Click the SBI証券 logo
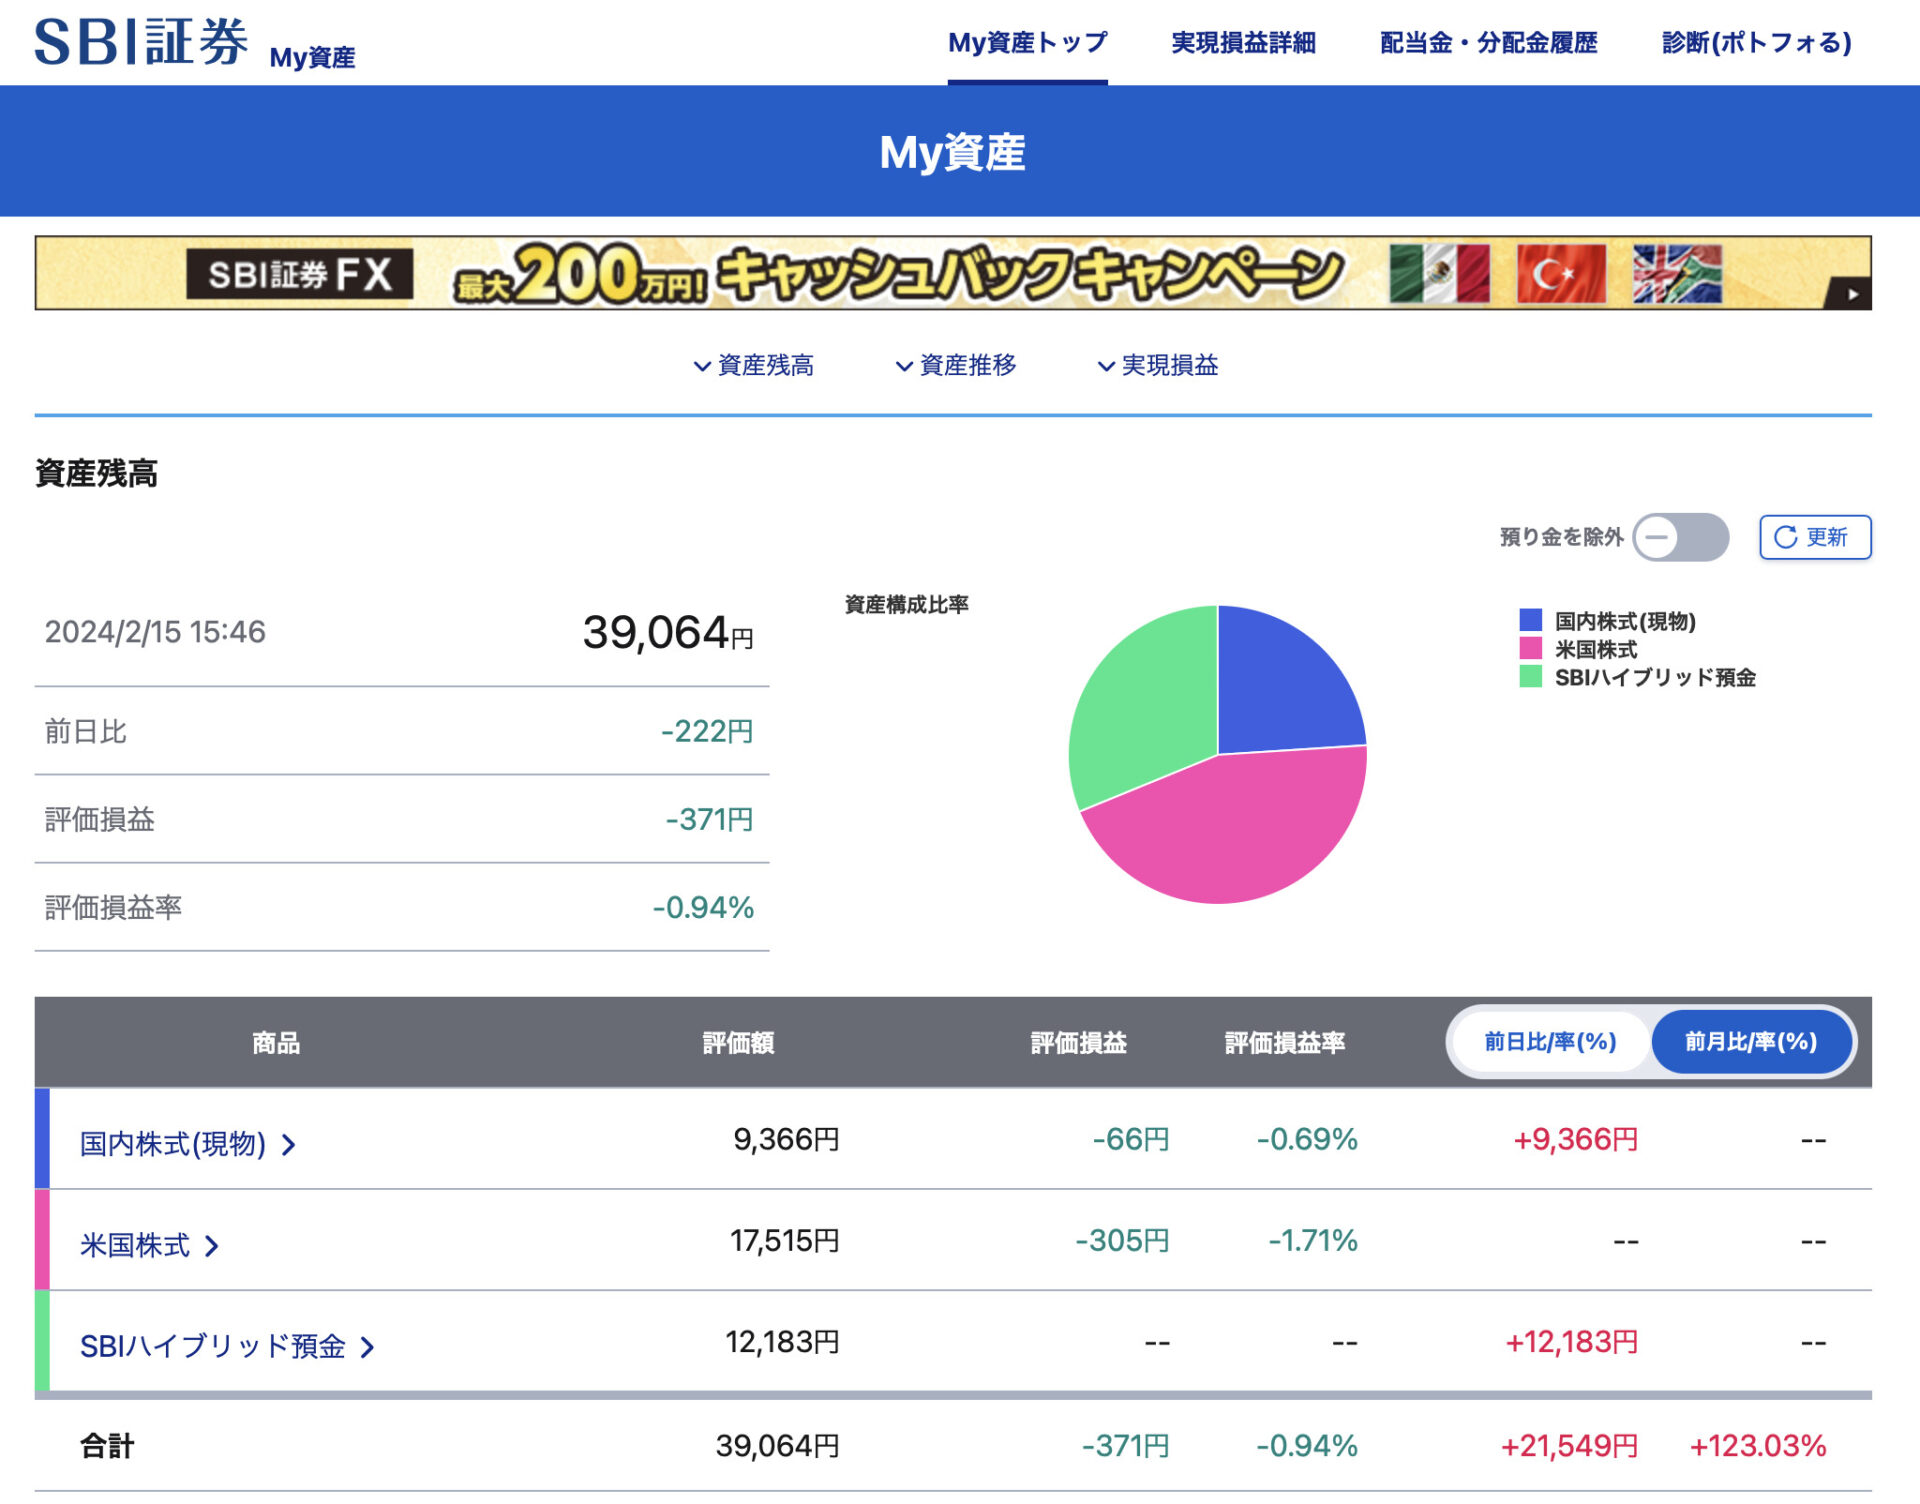Viewport: 1920px width, 1504px height. tap(141, 42)
